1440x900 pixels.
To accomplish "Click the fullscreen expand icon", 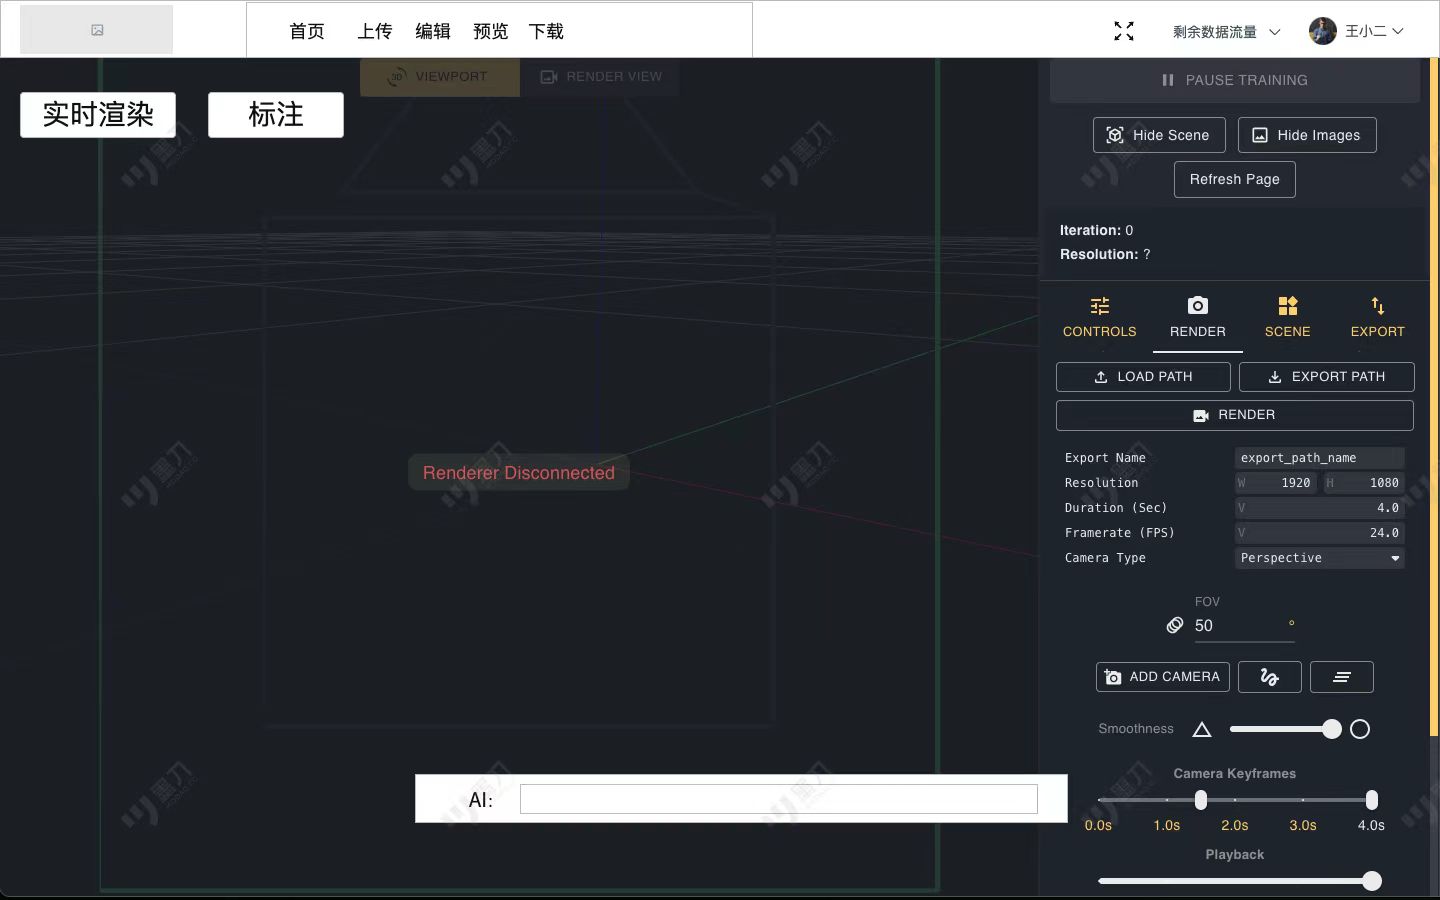I will [x=1124, y=31].
